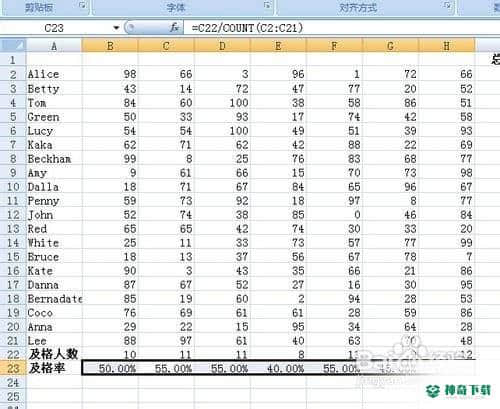500x409 pixels.
Task: Select column D header
Action: [222, 46]
